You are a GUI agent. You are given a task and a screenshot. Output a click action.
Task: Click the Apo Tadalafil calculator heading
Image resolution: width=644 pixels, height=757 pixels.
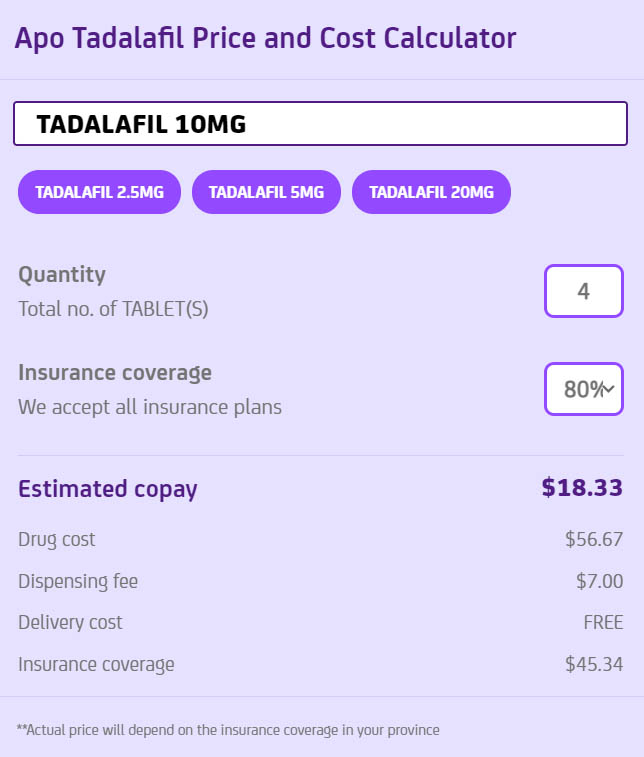pos(265,39)
